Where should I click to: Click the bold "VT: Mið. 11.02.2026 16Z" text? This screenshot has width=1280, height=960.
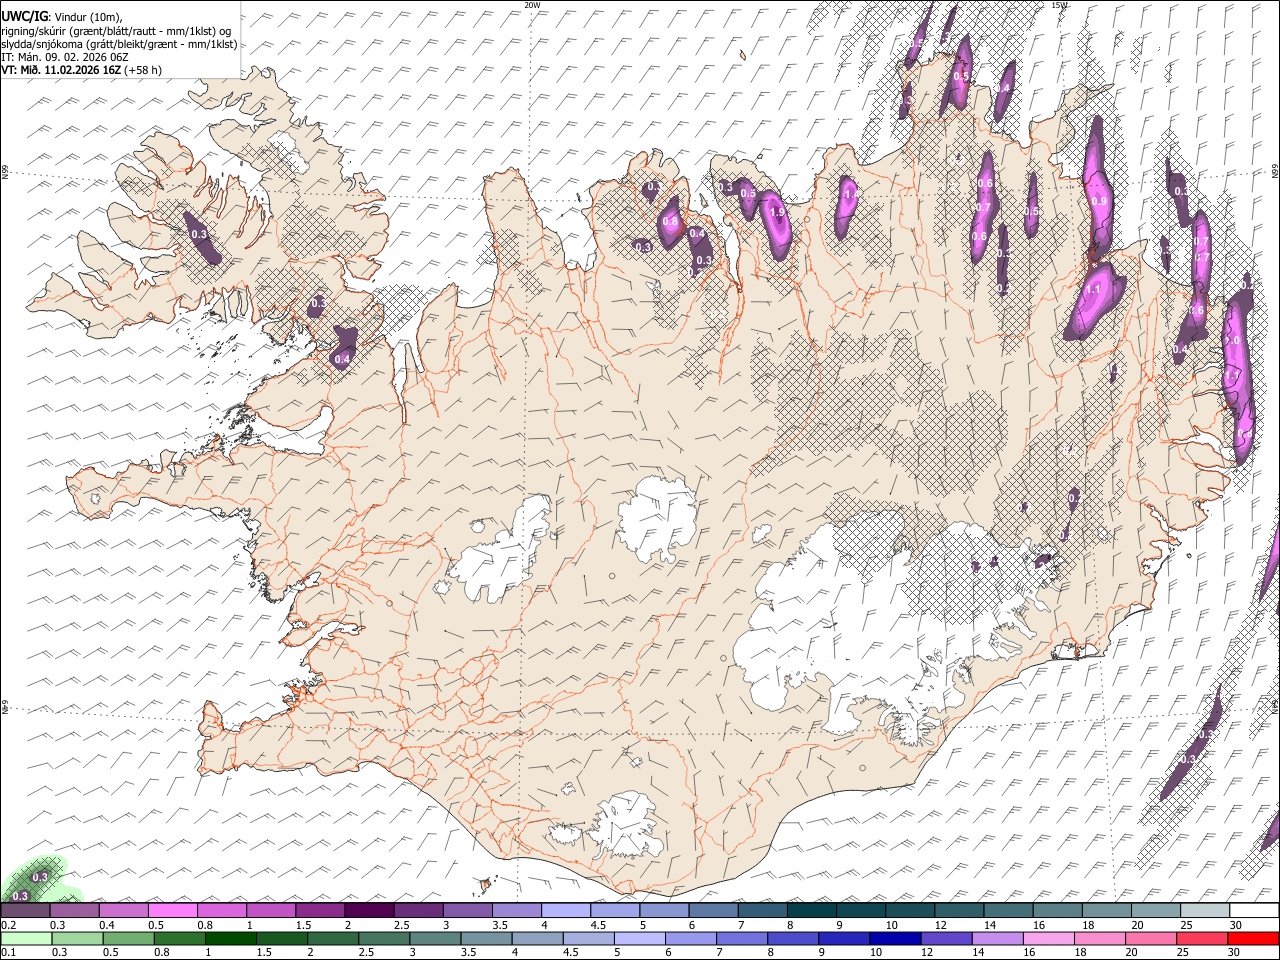61,70
